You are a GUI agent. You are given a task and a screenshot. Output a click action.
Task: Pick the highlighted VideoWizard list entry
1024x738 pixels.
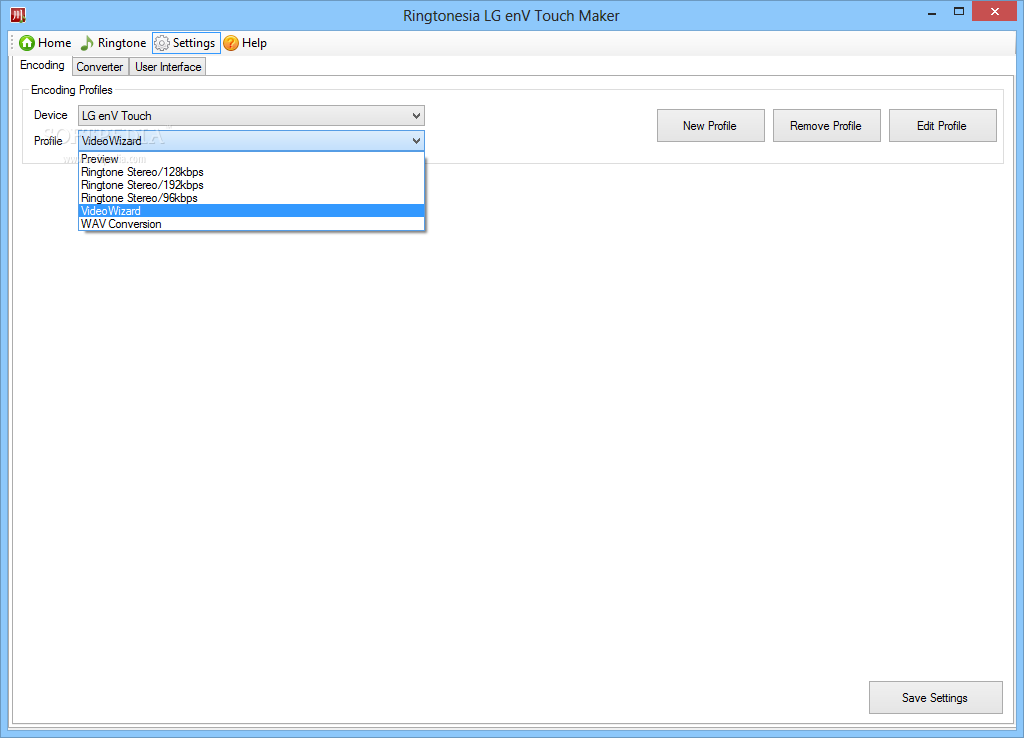coord(251,211)
